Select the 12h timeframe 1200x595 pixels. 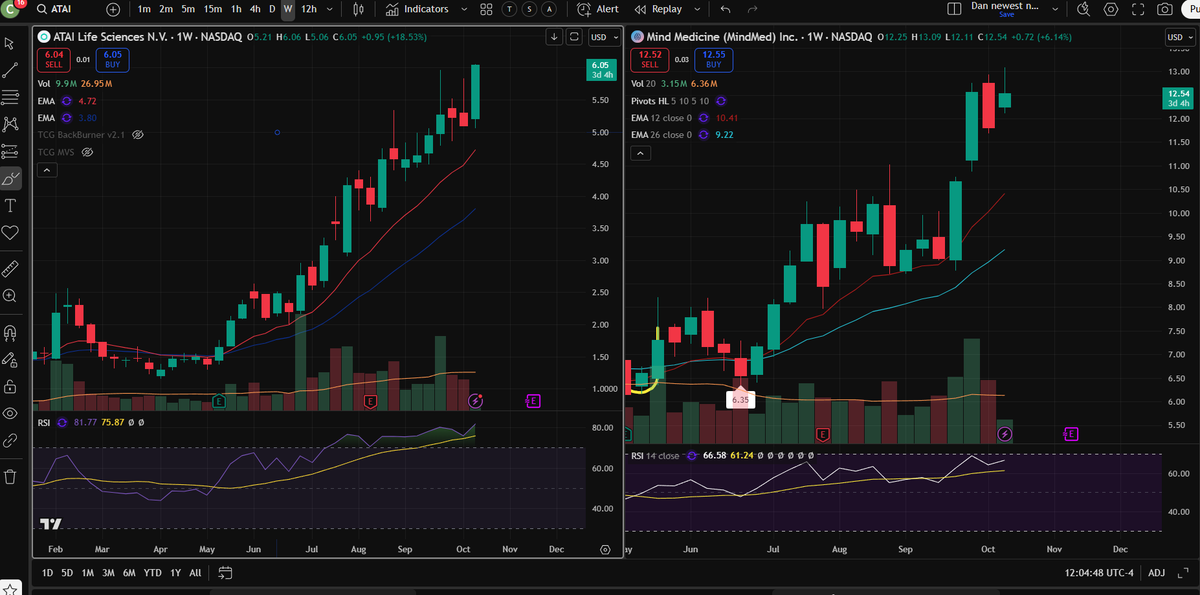(309, 9)
